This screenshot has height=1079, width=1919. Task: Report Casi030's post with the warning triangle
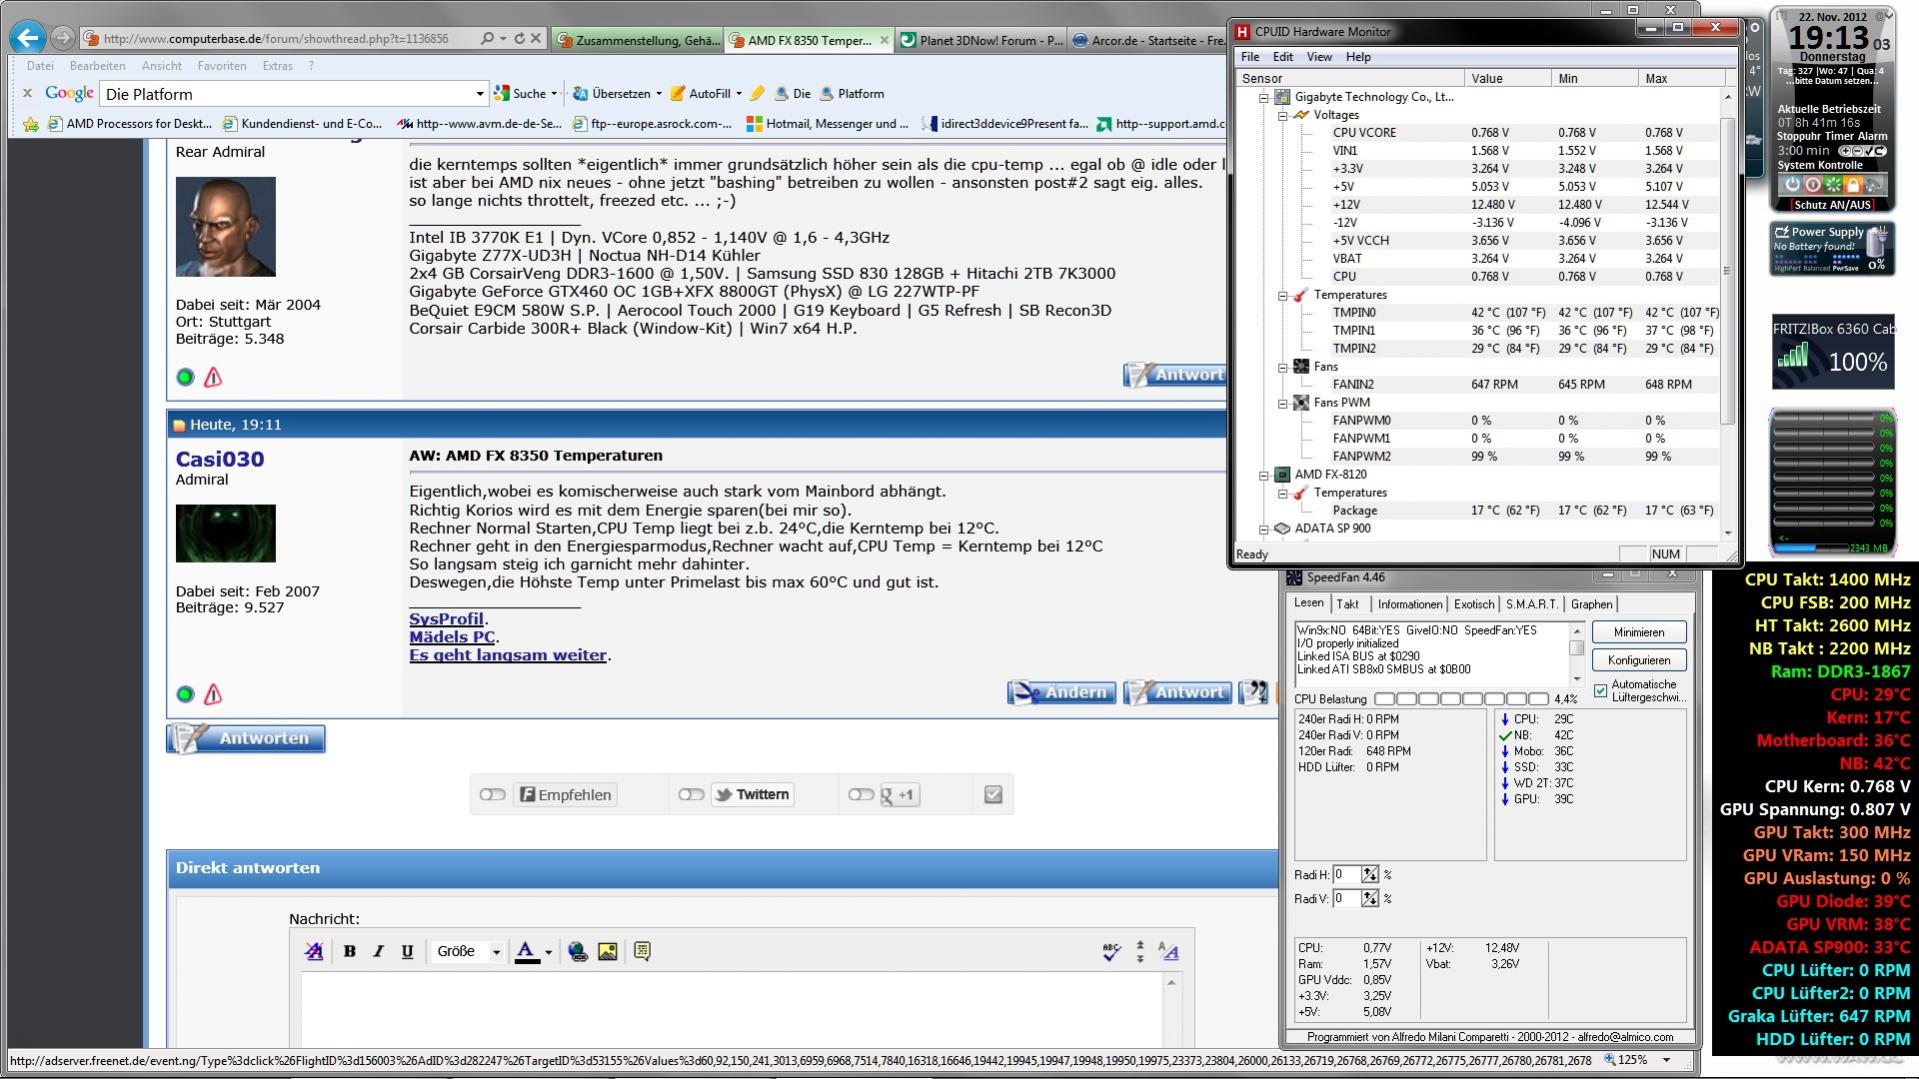coord(213,694)
